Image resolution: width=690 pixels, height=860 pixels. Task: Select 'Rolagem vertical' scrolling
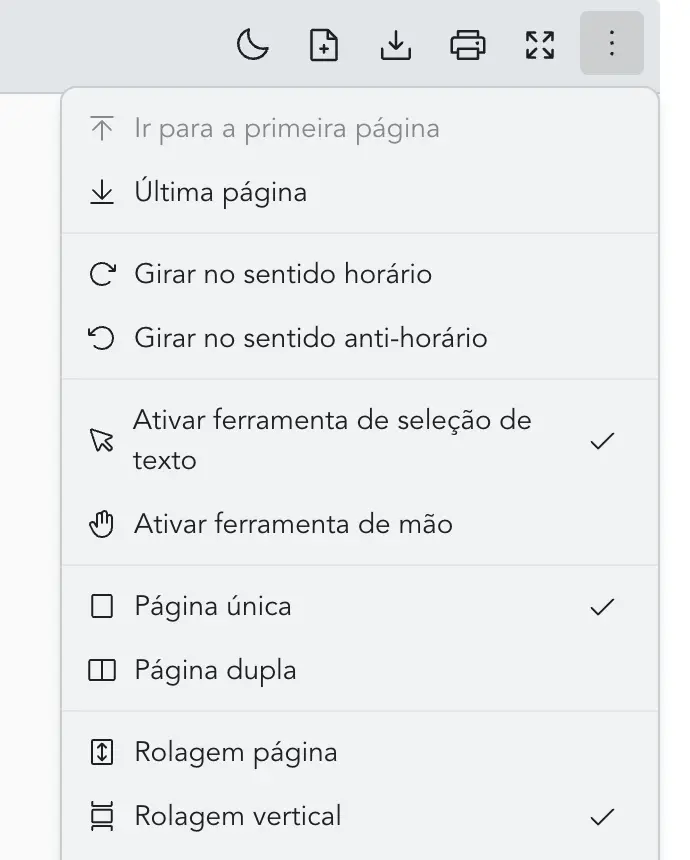coord(238,816)
